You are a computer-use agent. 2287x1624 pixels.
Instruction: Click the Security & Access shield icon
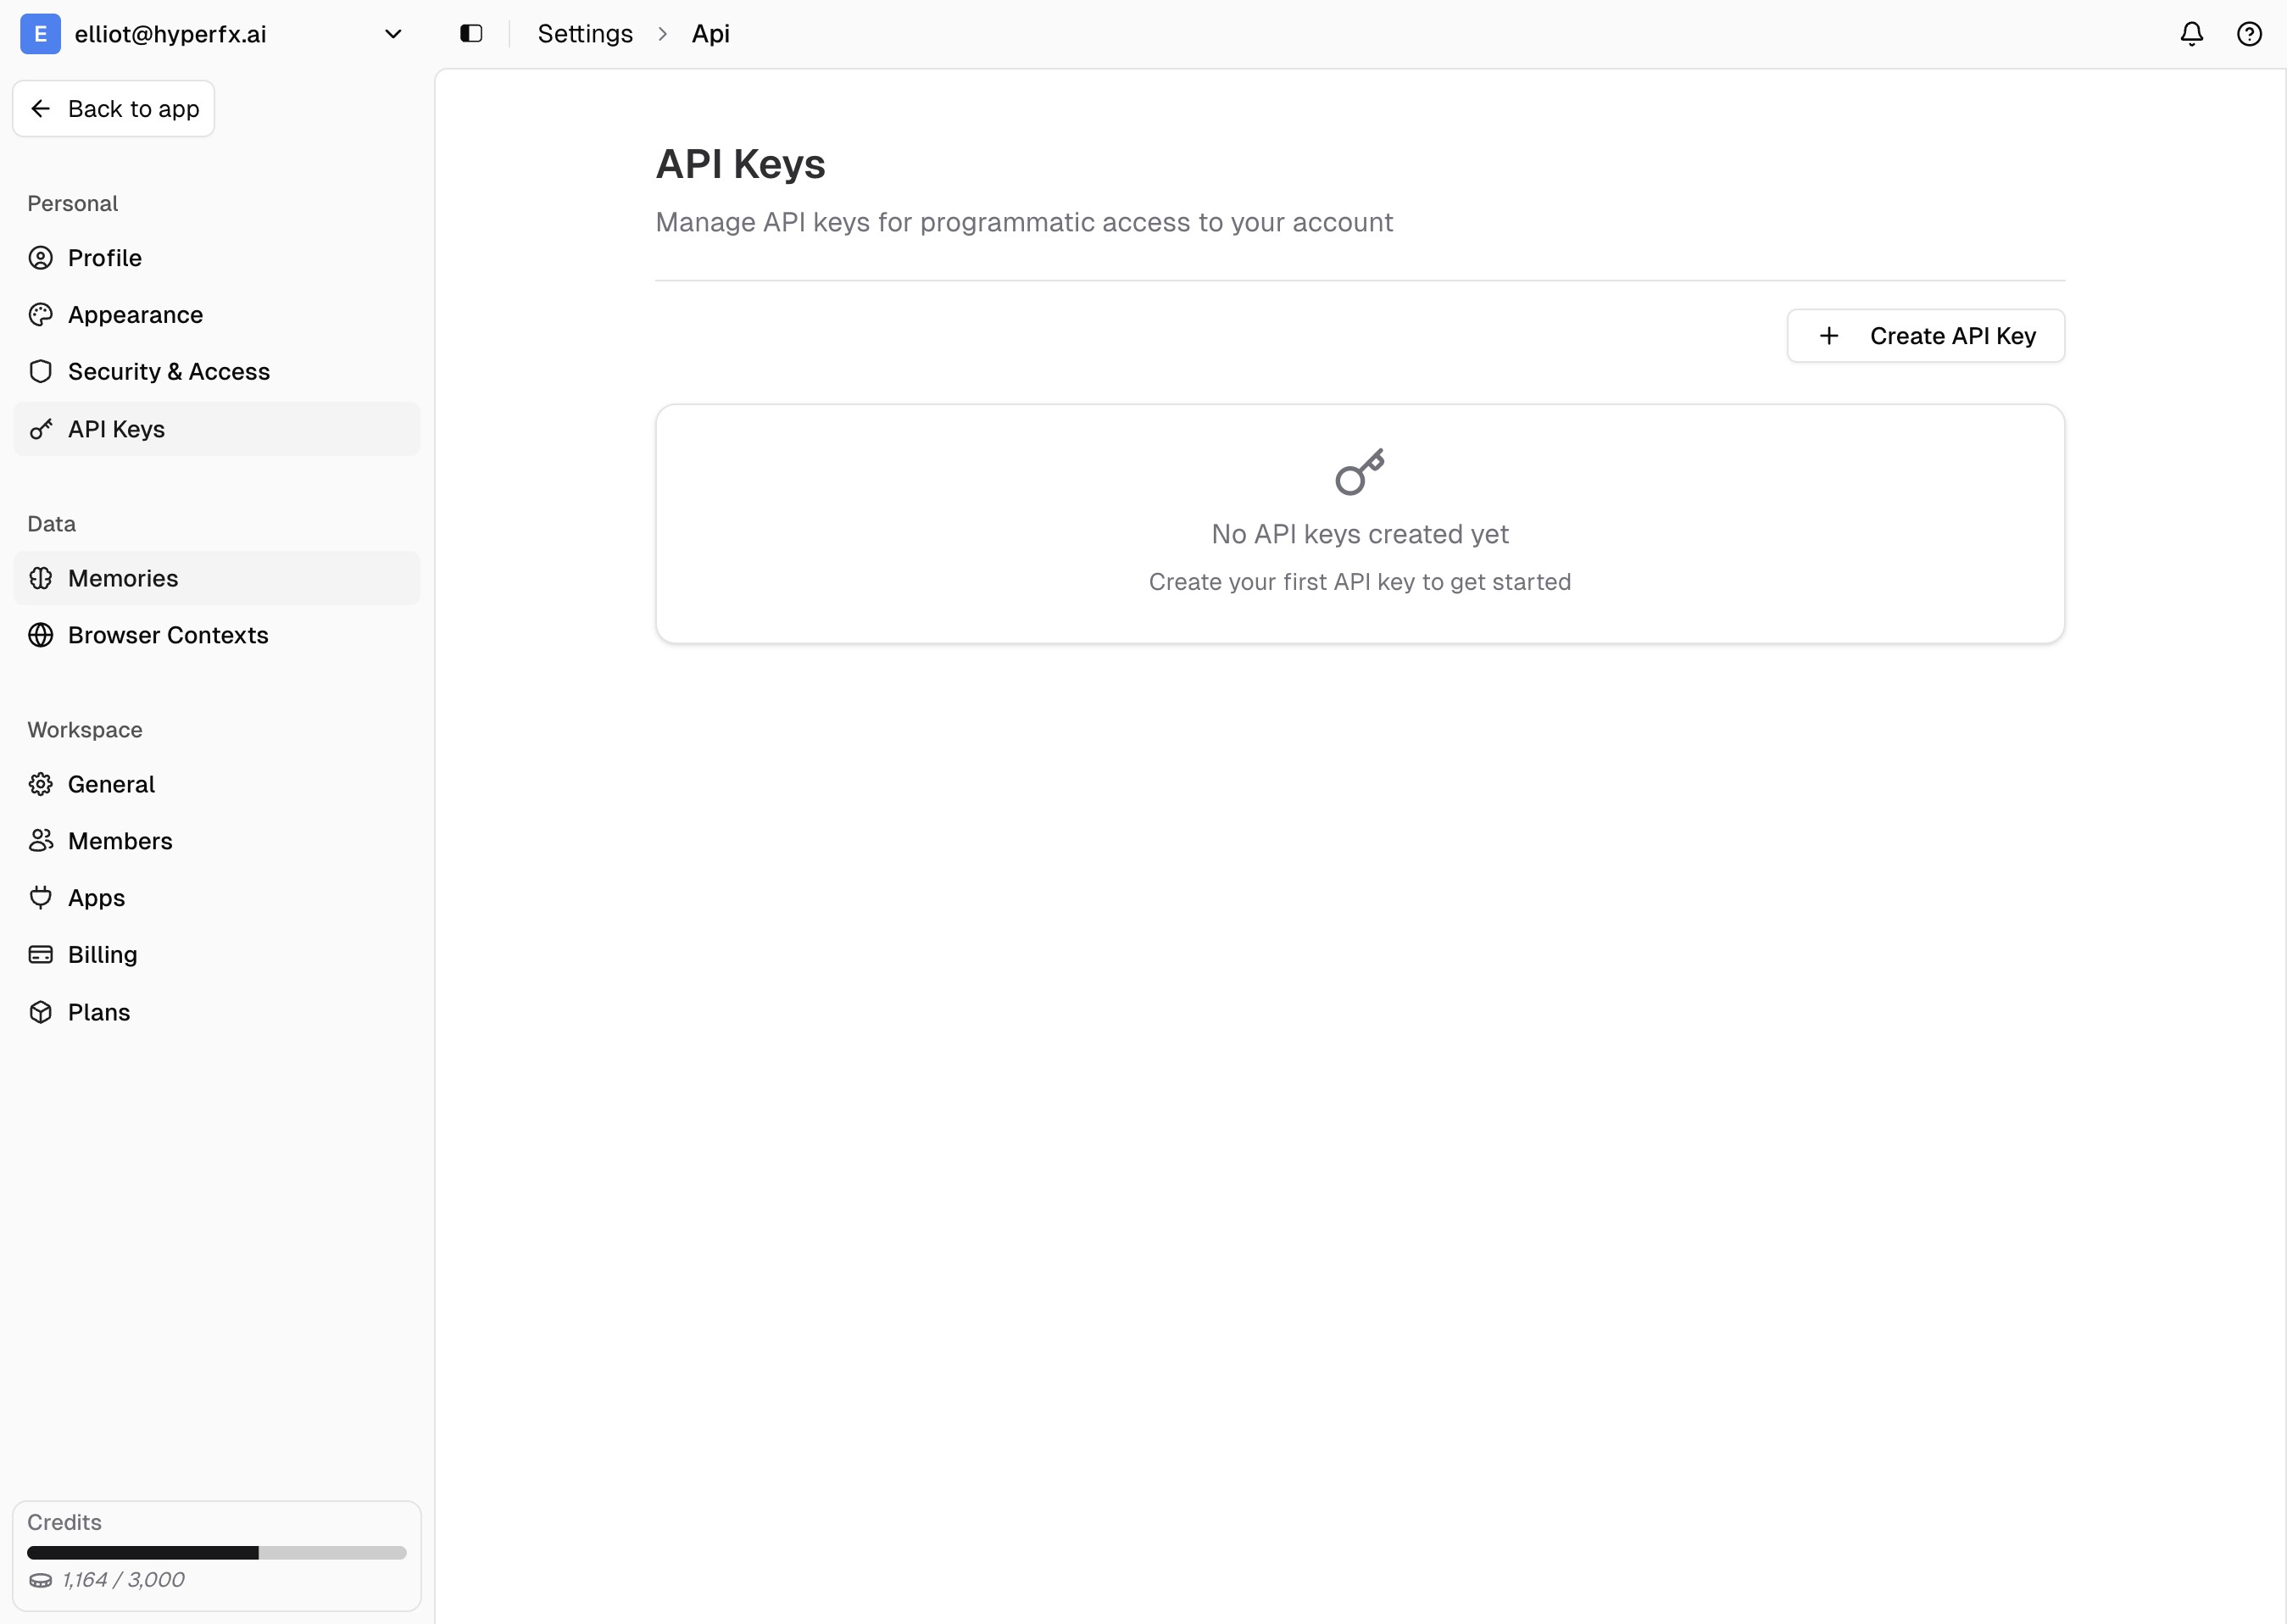[40, 371]
